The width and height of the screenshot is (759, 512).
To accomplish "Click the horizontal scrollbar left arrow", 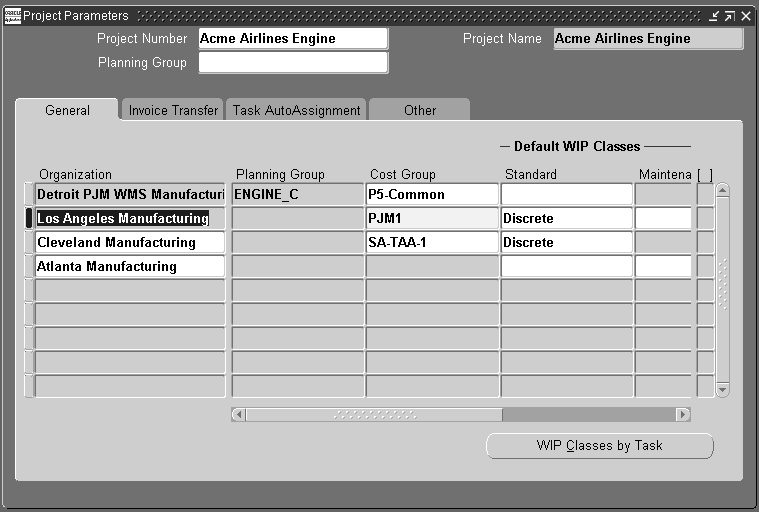I will point(238,414).
